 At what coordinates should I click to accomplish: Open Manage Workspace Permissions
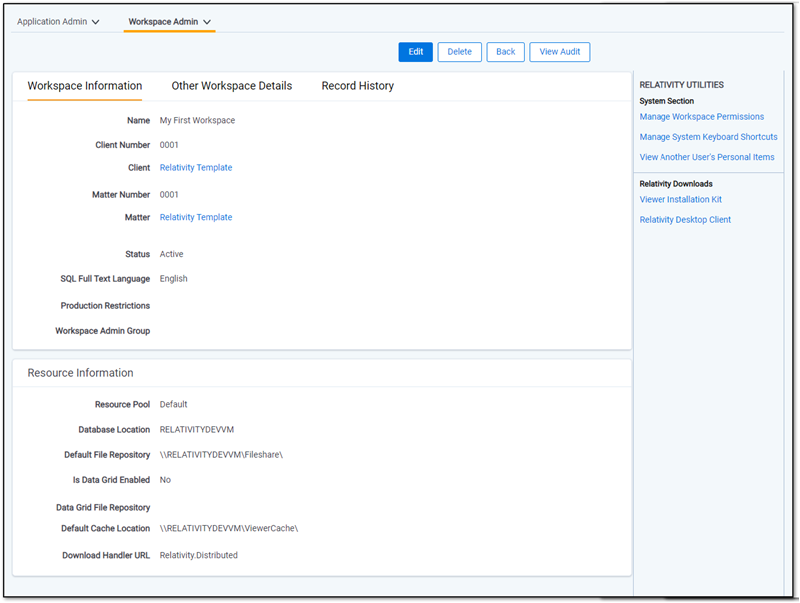702,117
